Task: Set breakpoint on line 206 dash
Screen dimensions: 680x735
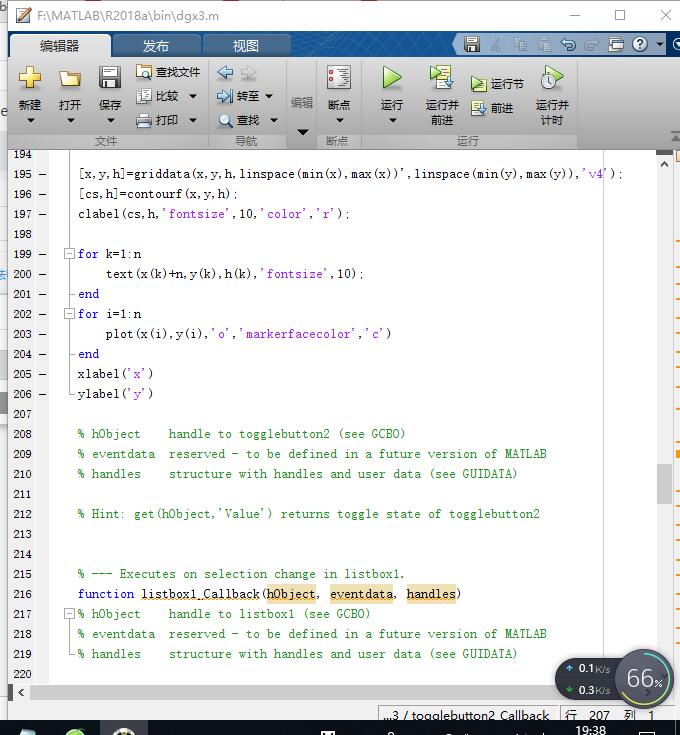Action: pyautogui.click(x=43, y=394)
